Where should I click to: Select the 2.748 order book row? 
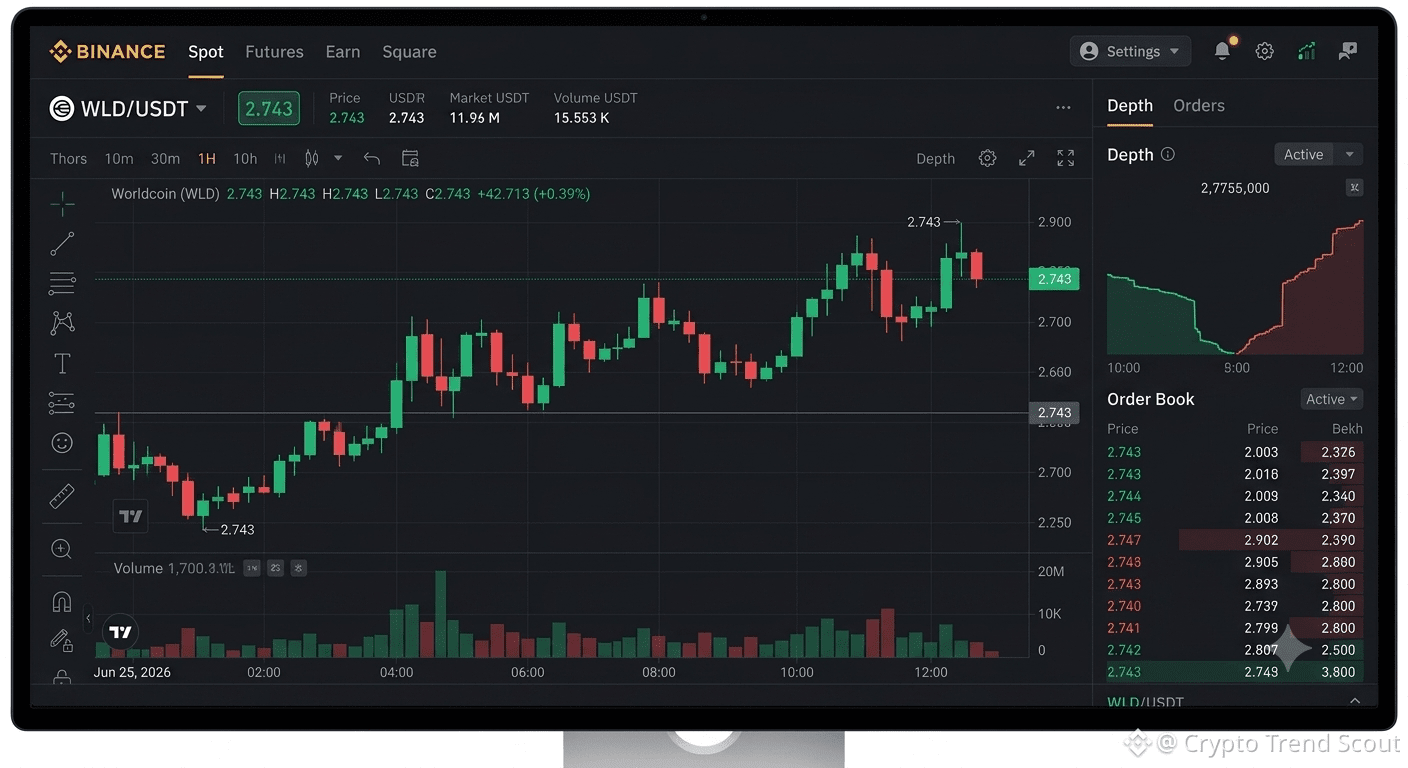click(x=1235, y=562)
